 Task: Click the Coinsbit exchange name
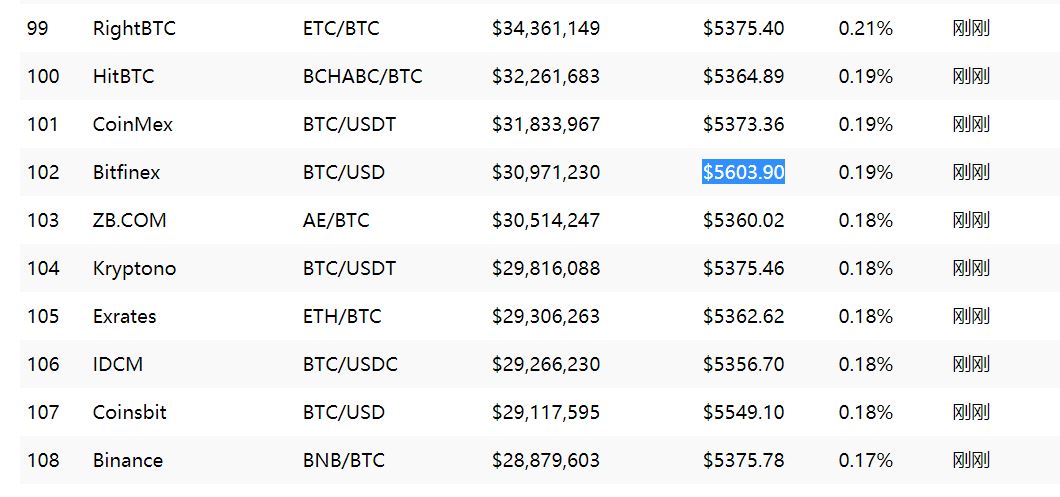point(130,412)
